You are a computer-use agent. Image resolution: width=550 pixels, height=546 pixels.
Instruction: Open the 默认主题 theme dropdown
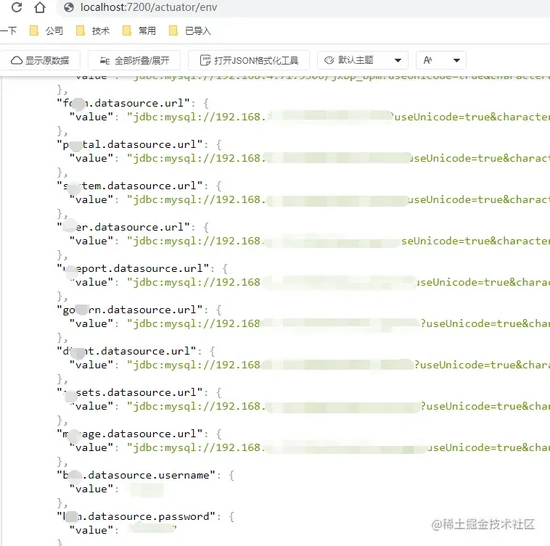tap(363, 60)
